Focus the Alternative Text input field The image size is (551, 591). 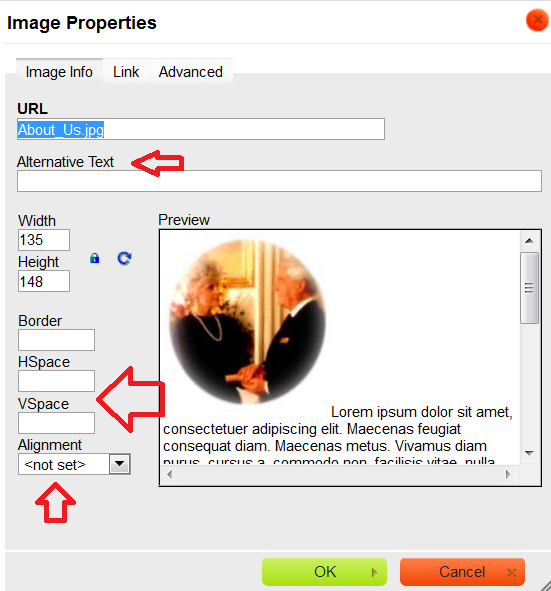[279, 181]
